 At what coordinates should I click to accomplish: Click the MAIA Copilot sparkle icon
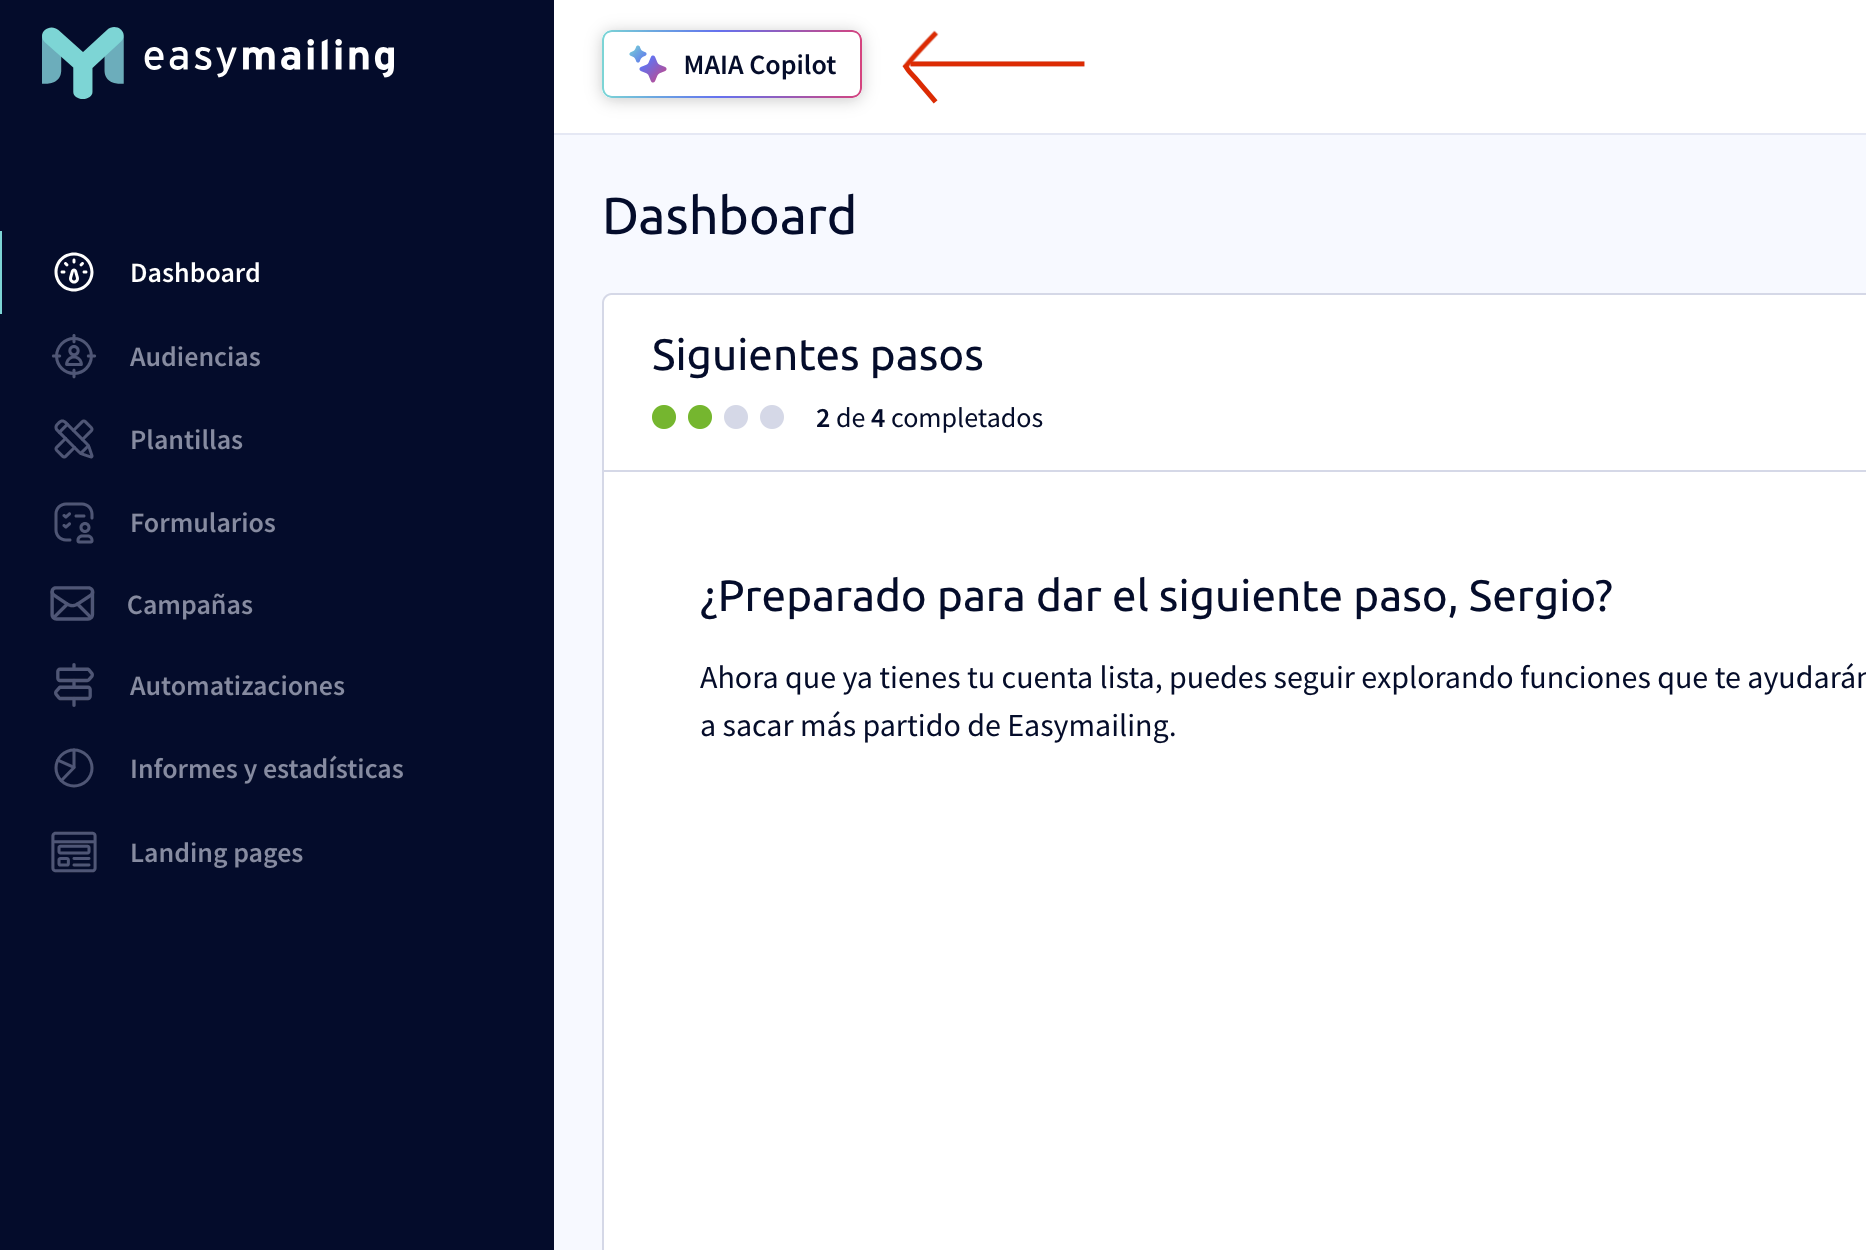coord(648,64)
